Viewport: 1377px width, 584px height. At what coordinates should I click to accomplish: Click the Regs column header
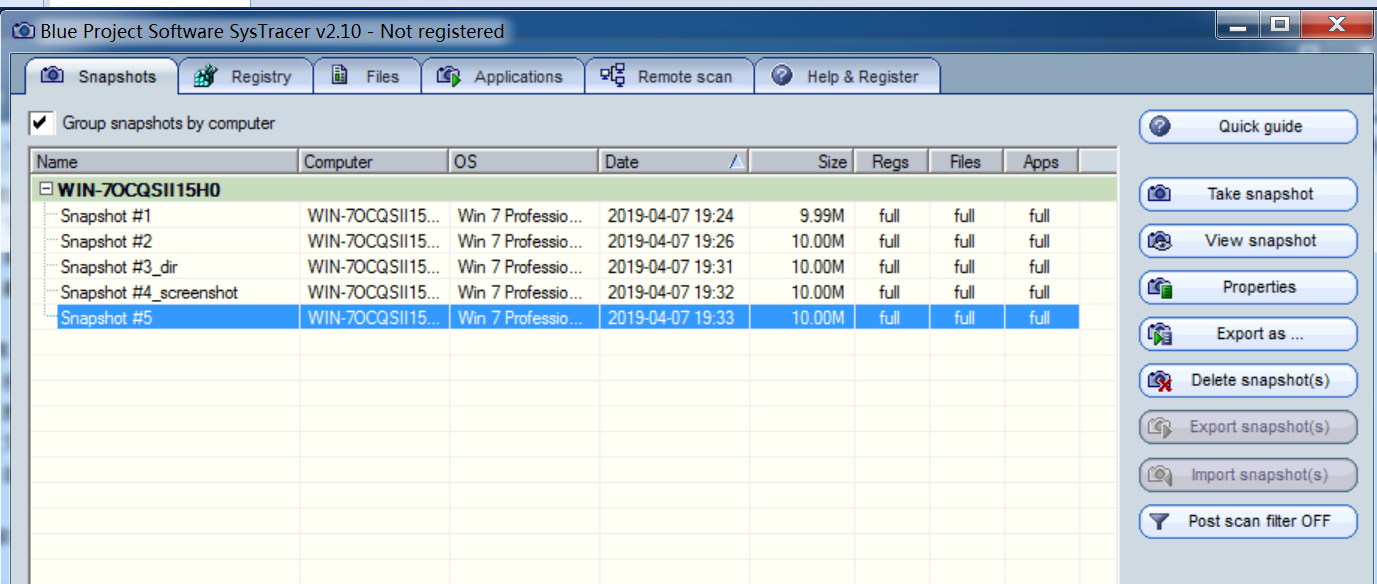coord(891,162)
